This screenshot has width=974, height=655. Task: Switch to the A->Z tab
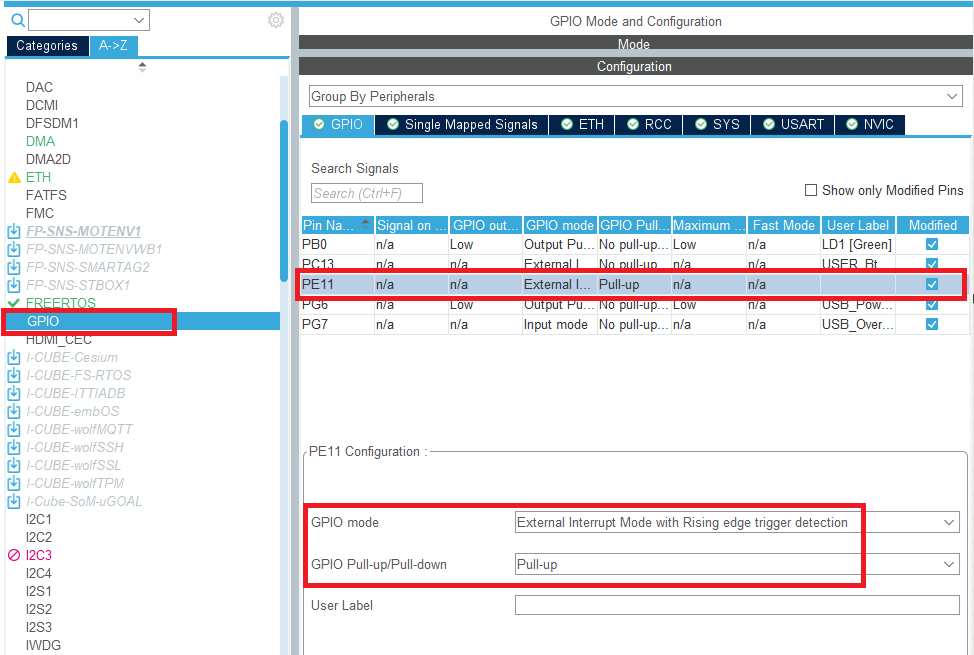coord(113,45)
